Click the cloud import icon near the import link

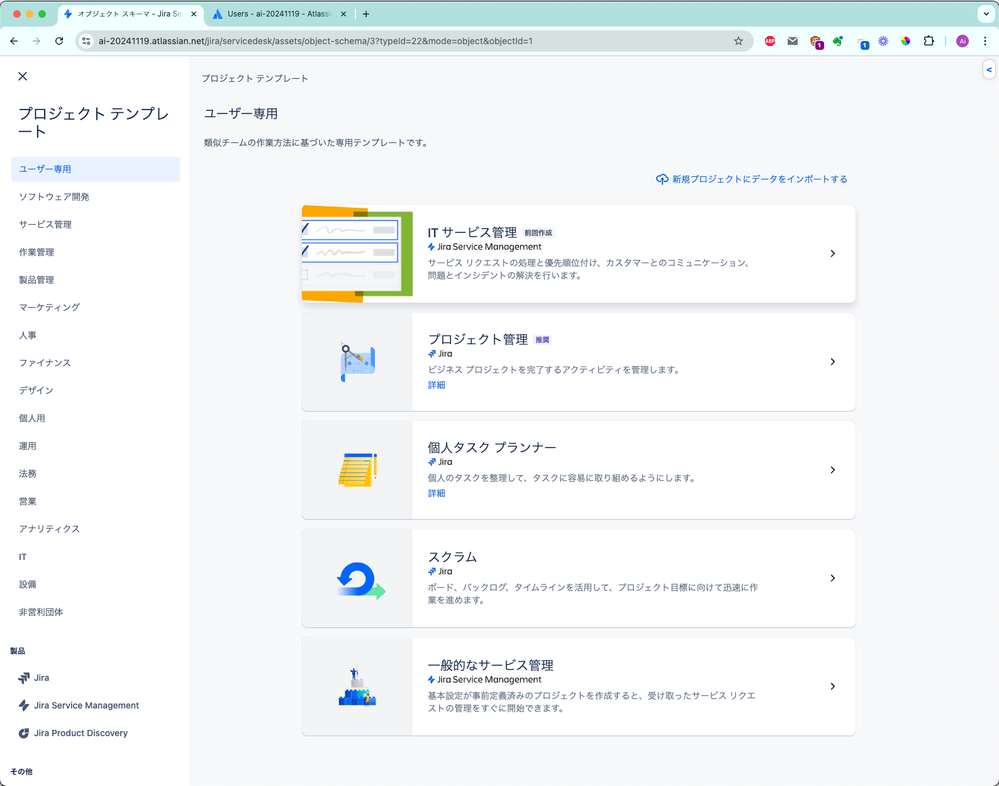click(663, 178)
